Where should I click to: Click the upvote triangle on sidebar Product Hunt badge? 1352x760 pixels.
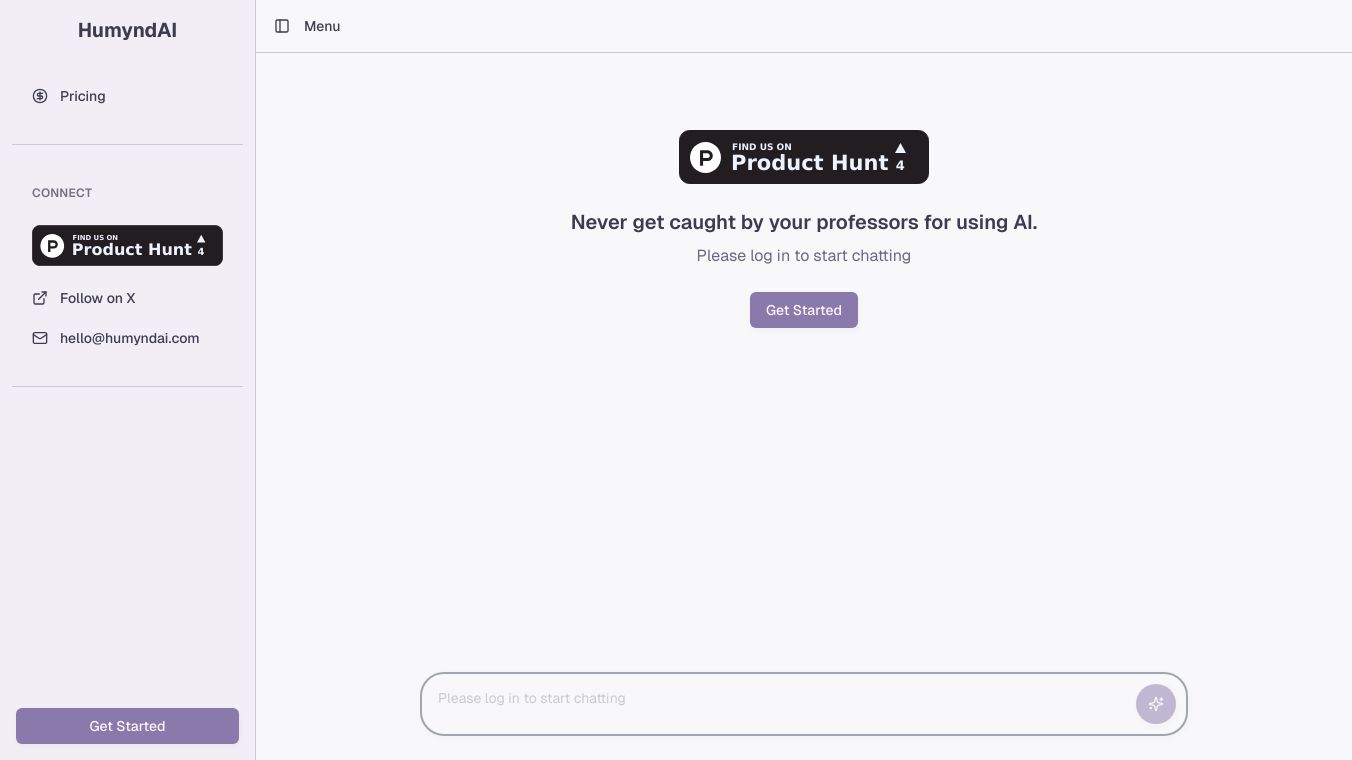pos(201,239)
